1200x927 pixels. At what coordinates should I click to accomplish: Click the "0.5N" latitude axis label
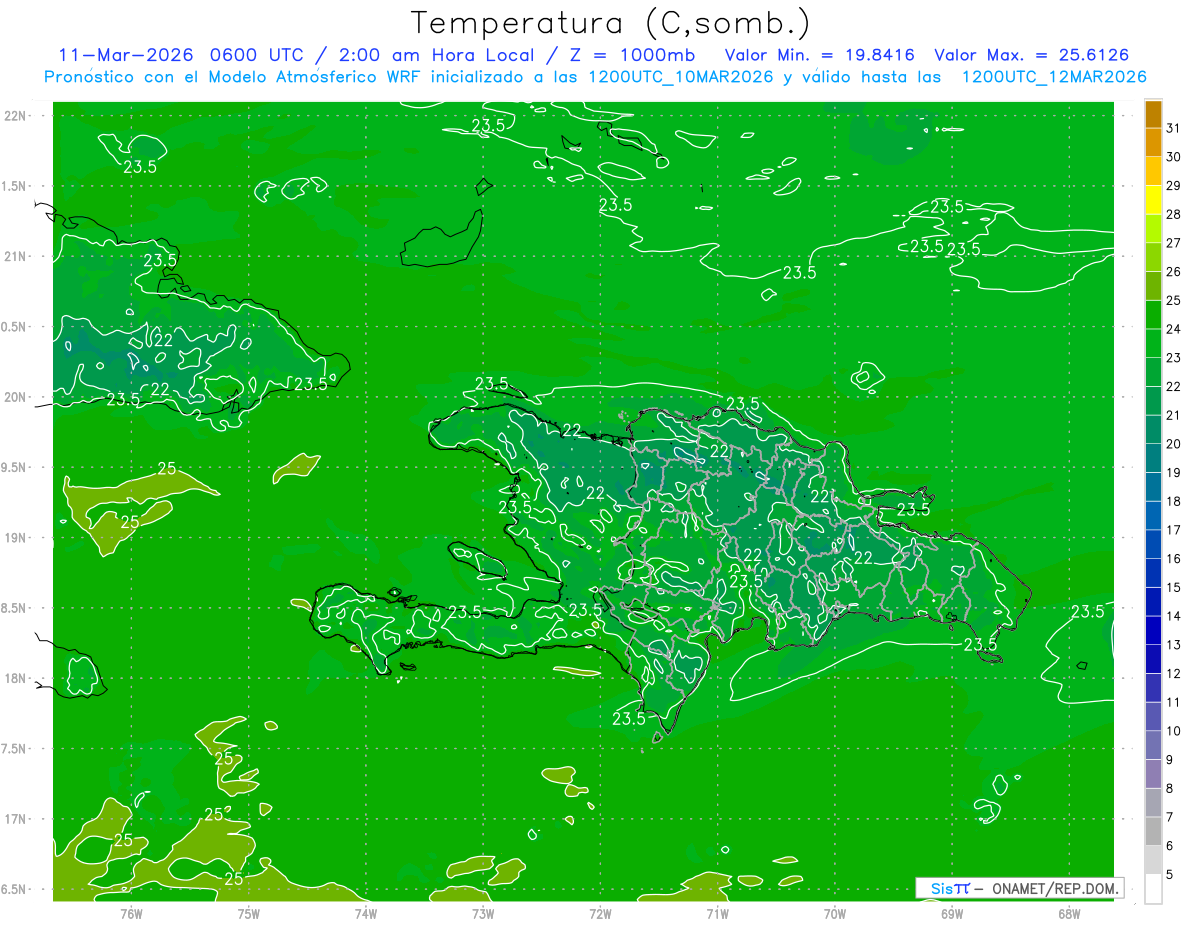pyautogui.click(x=14, y=327)
